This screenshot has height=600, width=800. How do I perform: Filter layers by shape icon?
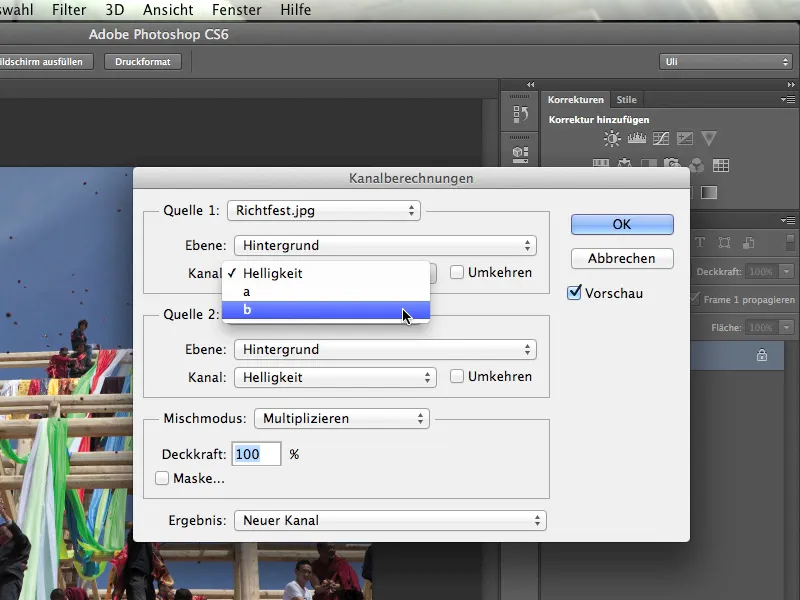click(x=724, y=242)
